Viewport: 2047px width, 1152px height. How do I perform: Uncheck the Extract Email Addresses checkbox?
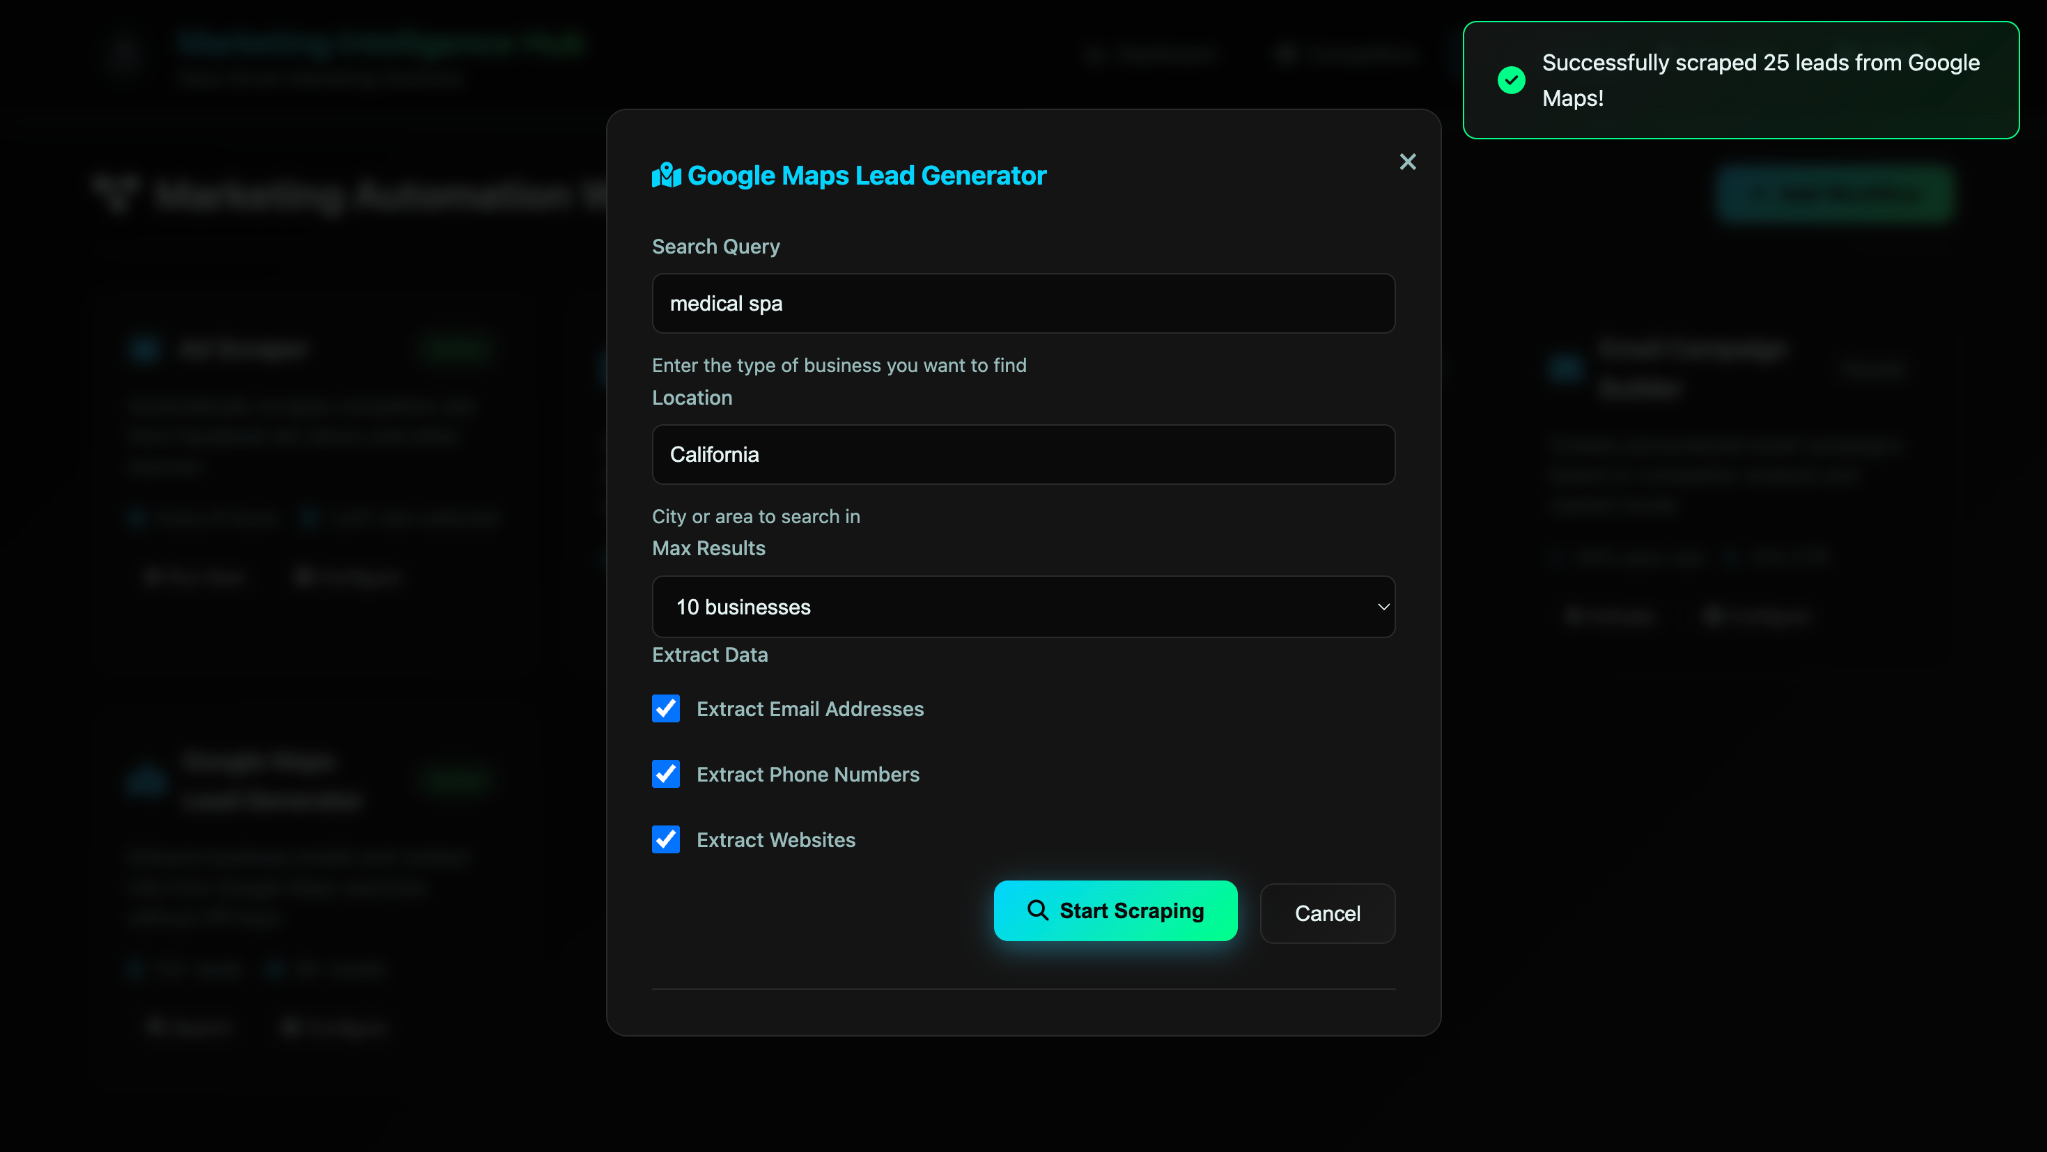point(666,709)
